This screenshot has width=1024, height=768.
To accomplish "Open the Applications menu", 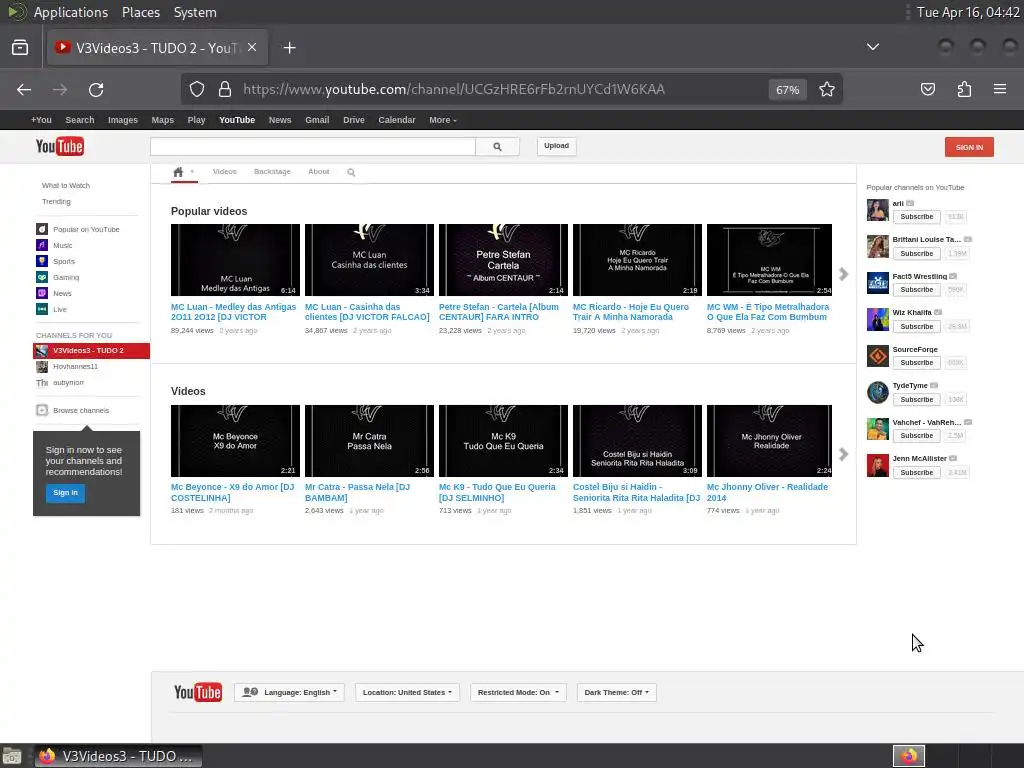I will 71,12.
